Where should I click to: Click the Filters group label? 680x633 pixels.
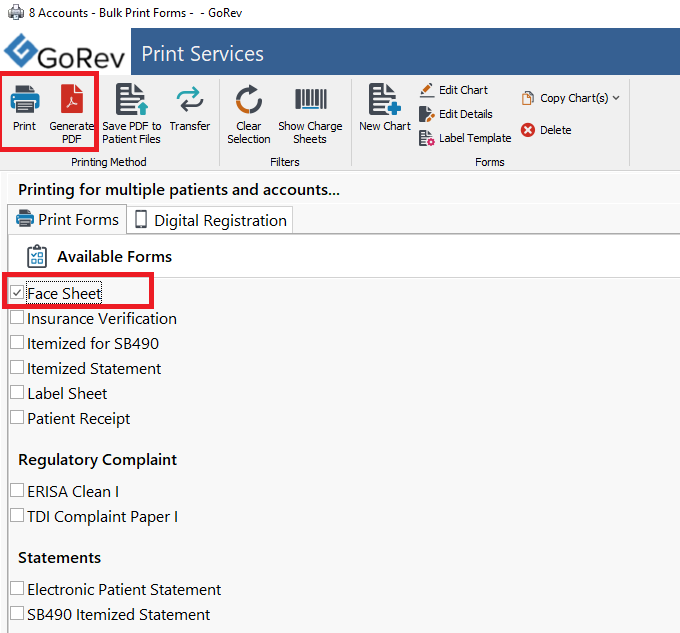click(284, 162)
